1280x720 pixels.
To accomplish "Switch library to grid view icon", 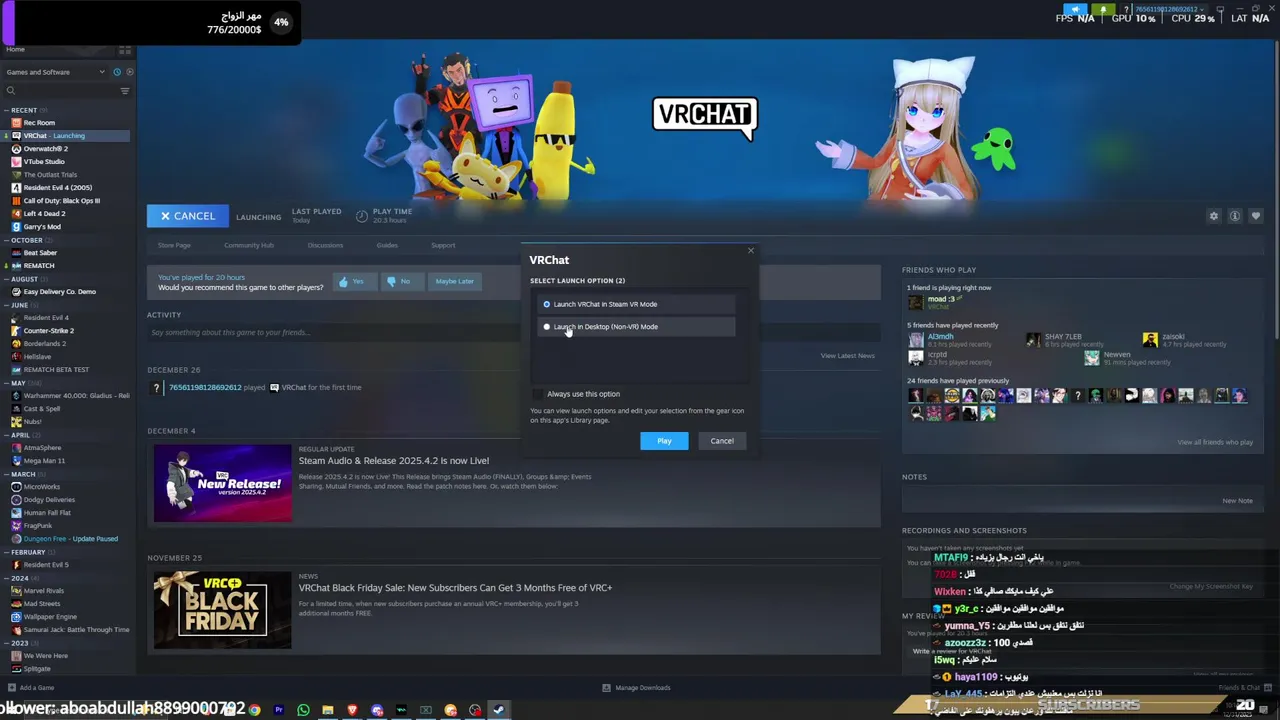I will coord(125,49).
